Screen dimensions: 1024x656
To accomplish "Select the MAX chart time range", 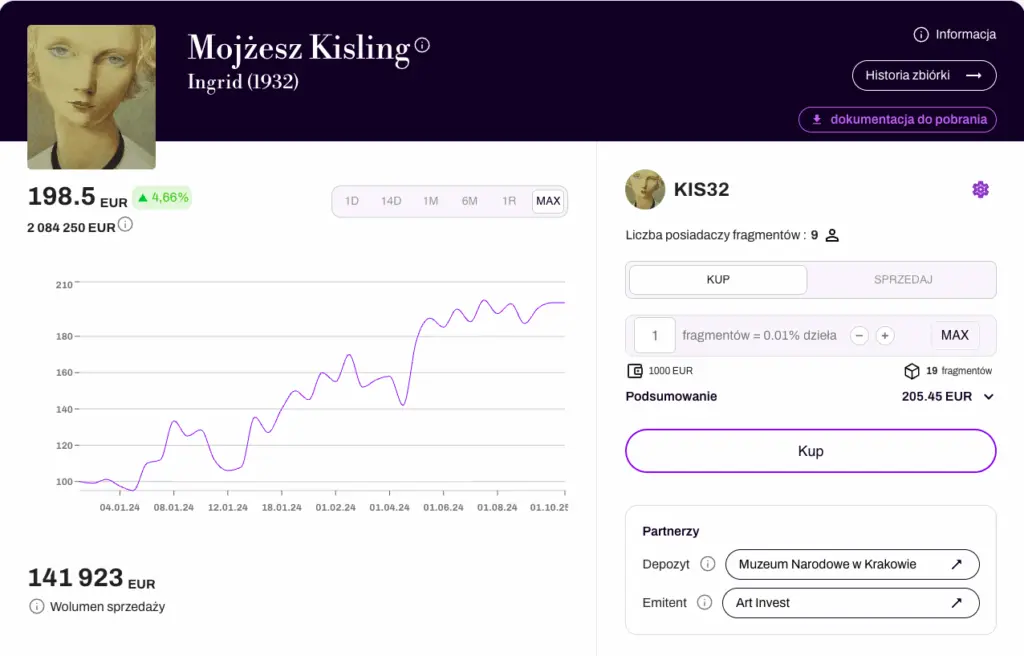I will 548,201.
